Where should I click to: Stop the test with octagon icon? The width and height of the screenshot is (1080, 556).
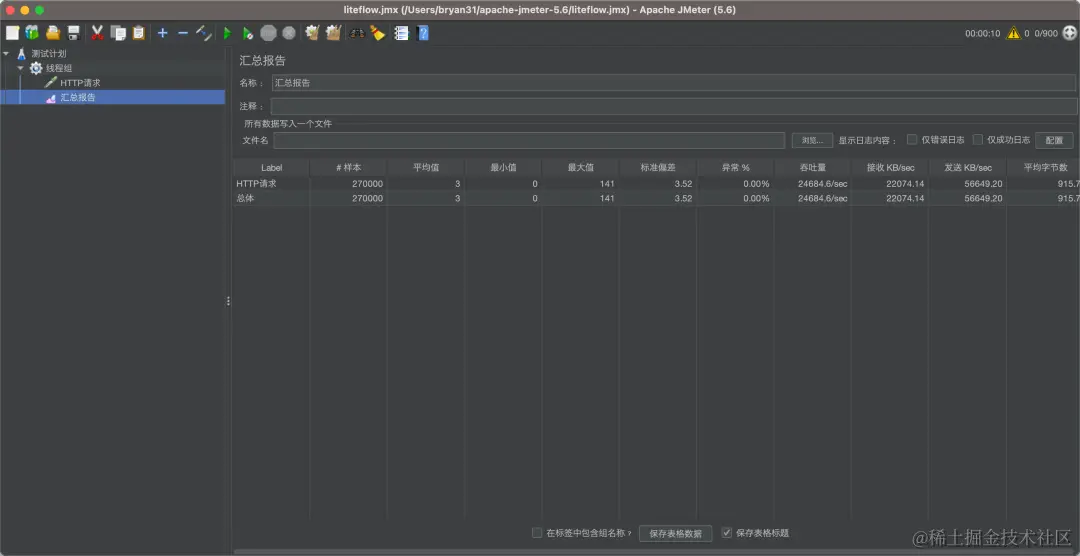[269, 32]
